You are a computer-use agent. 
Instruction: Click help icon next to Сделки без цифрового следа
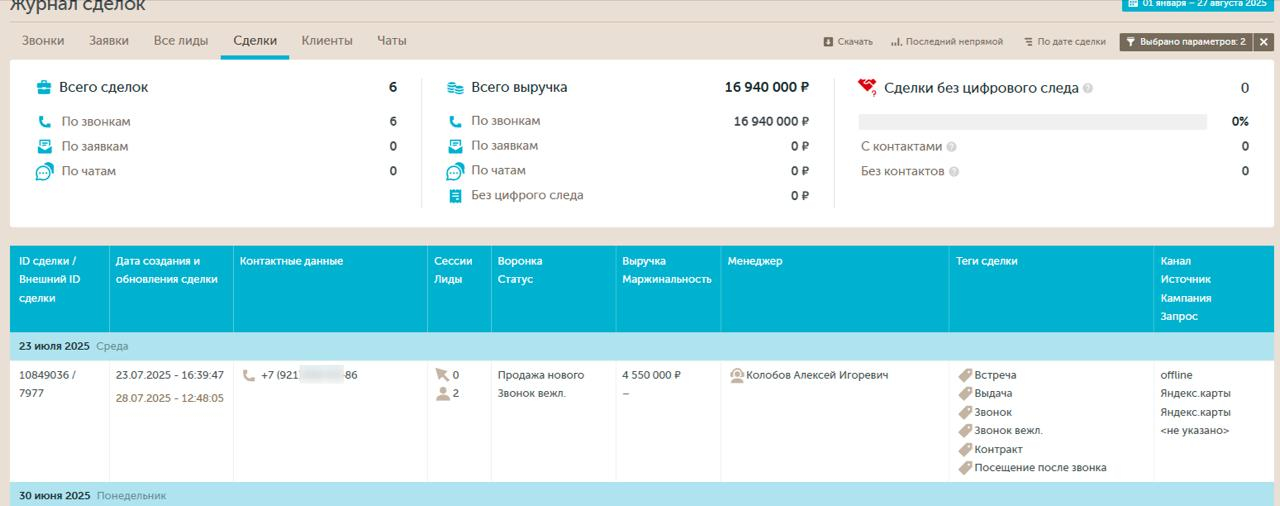(x=1088, y=88)
